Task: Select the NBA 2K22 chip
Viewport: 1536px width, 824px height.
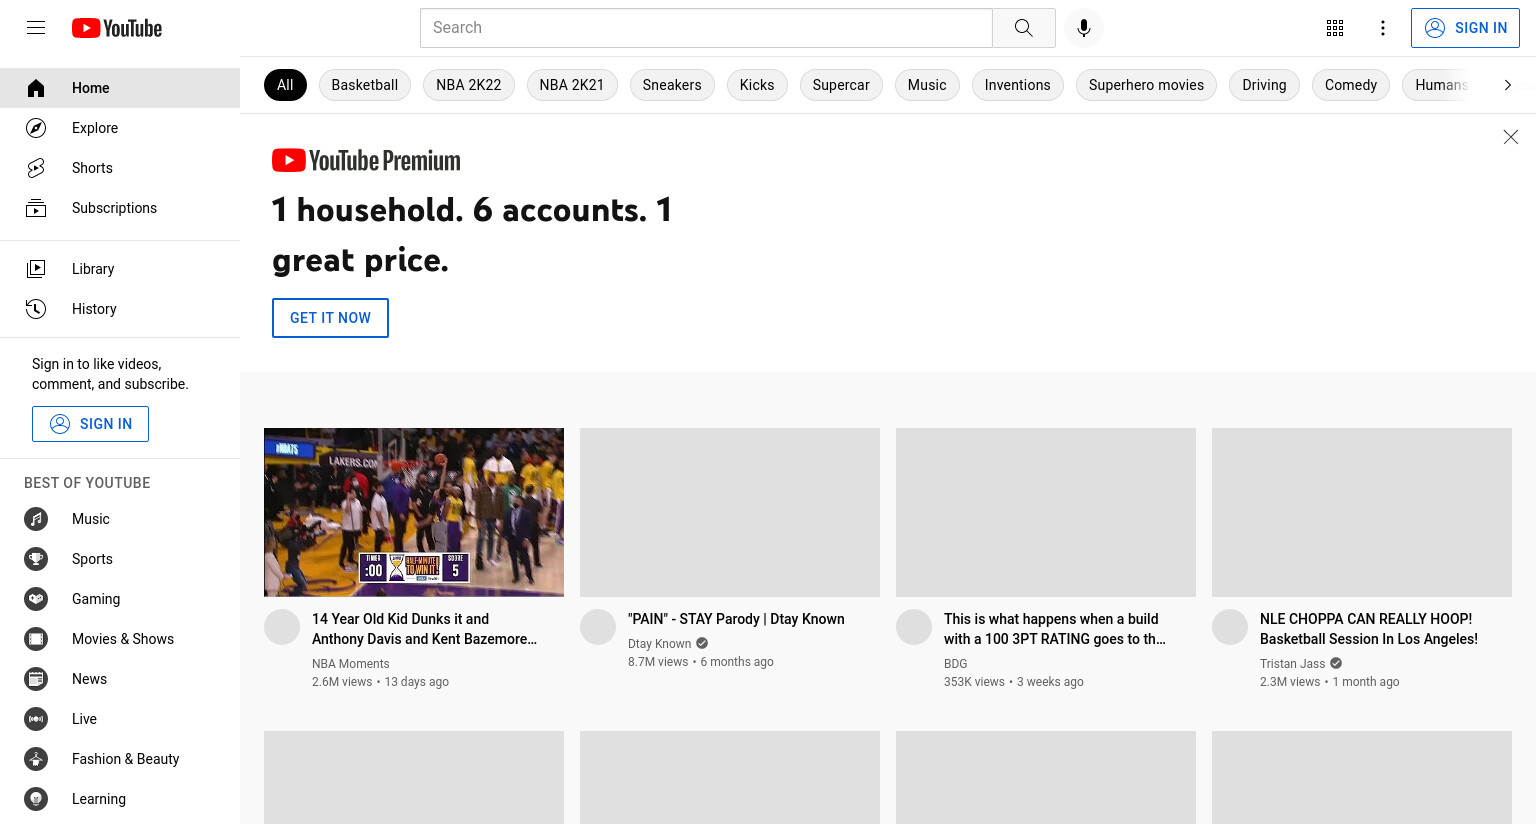Action: click(x=469, y=85)
